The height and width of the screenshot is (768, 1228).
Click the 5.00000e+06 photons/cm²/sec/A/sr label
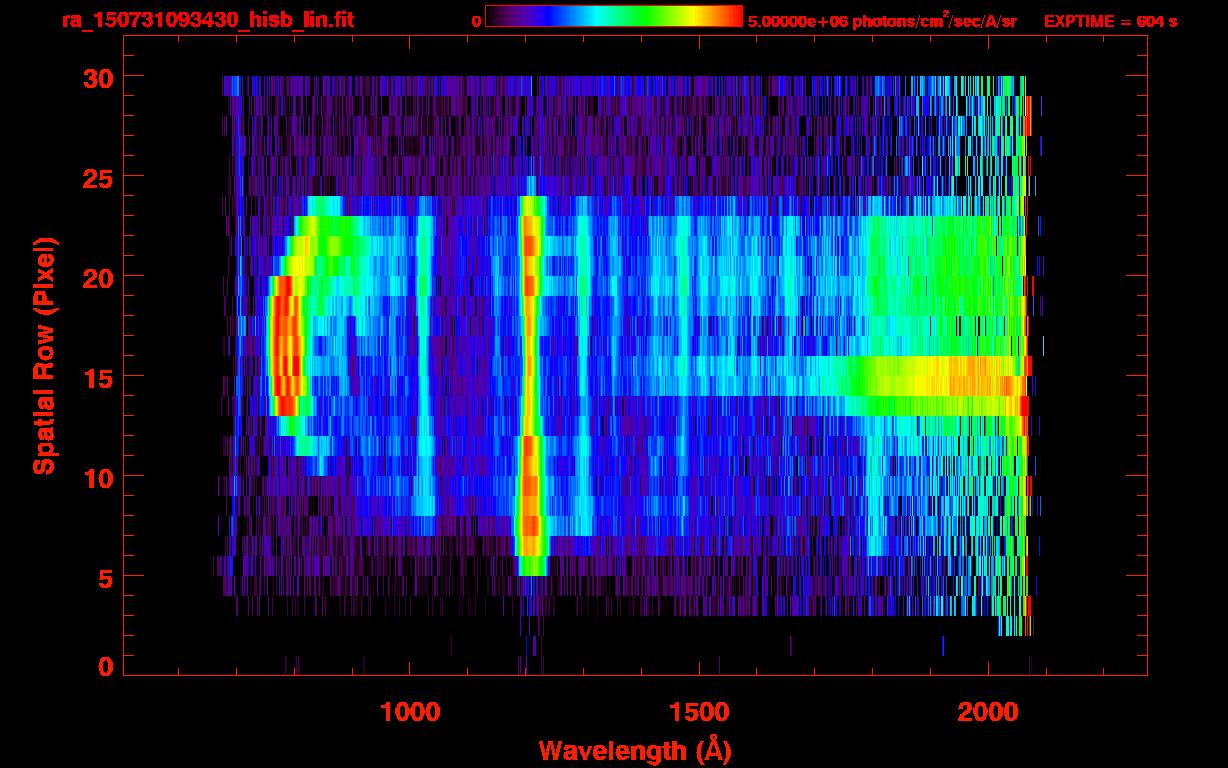tap(882, 20)
